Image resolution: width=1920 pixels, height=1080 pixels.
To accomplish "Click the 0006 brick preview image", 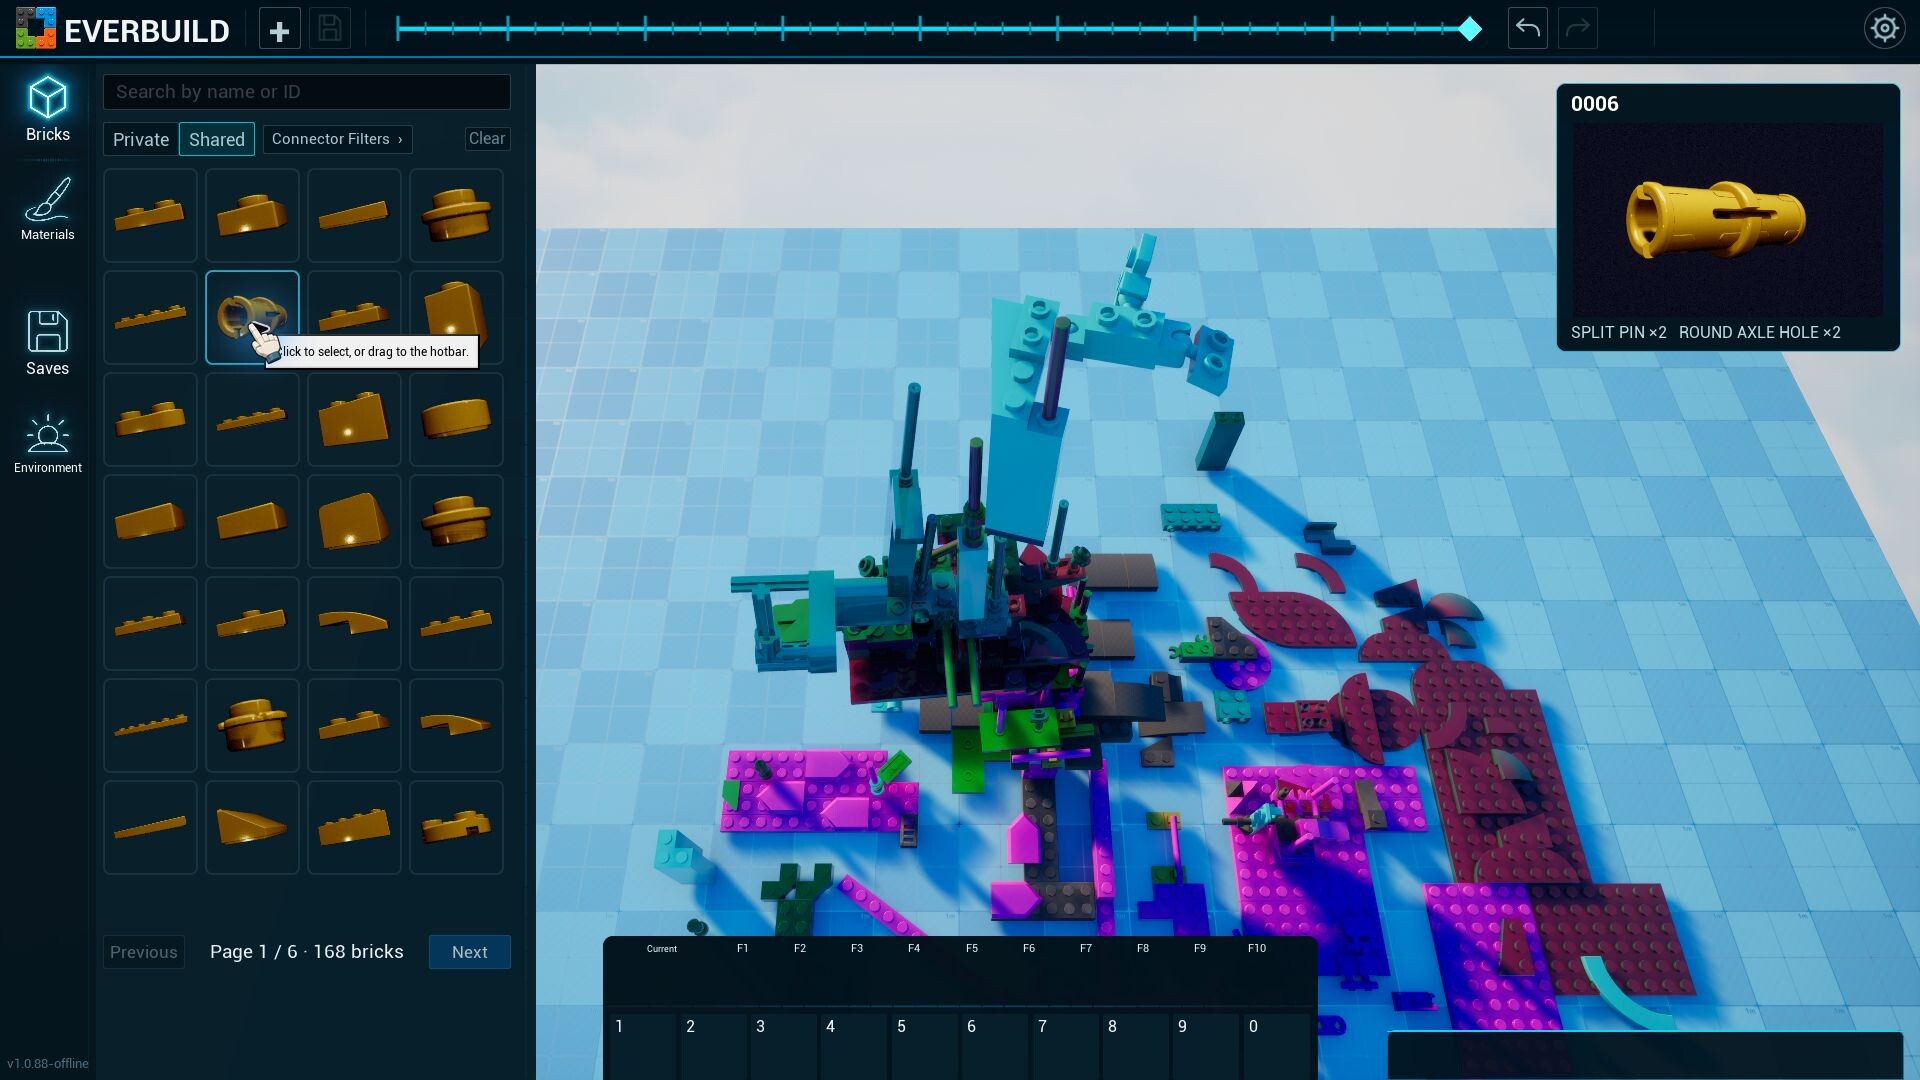I will [1727, 220].
